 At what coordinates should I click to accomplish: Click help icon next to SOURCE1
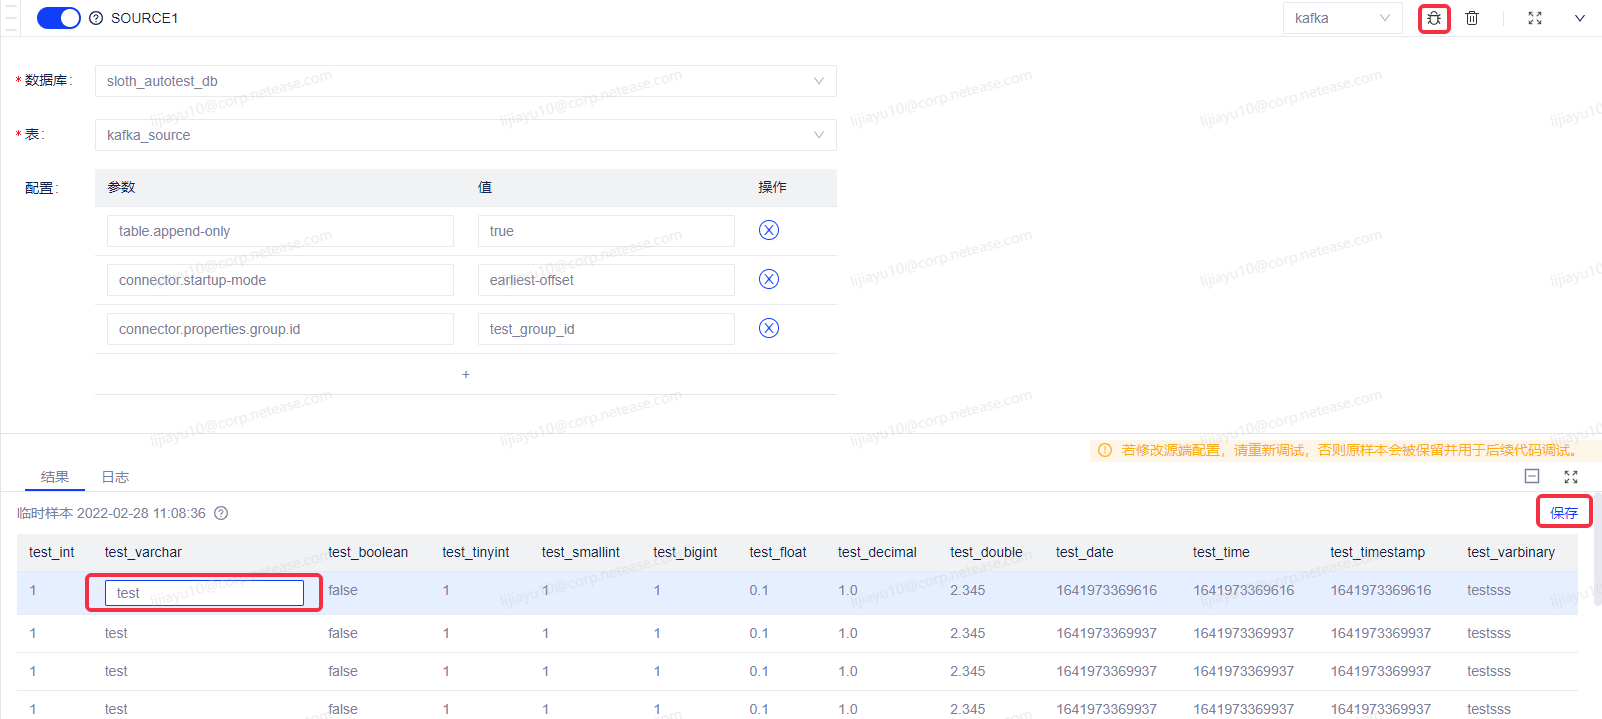pyautogui.click(x=96, y=18)
